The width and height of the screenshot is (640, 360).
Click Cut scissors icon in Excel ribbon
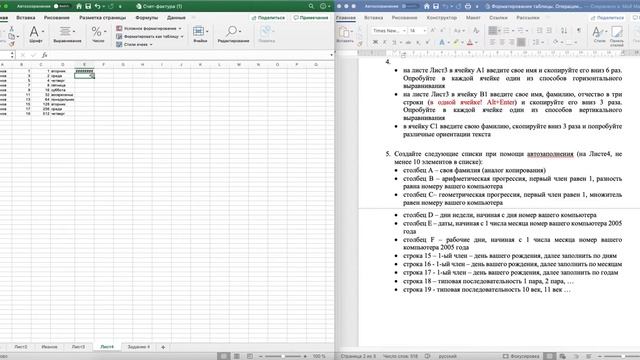tap(11, 29)
